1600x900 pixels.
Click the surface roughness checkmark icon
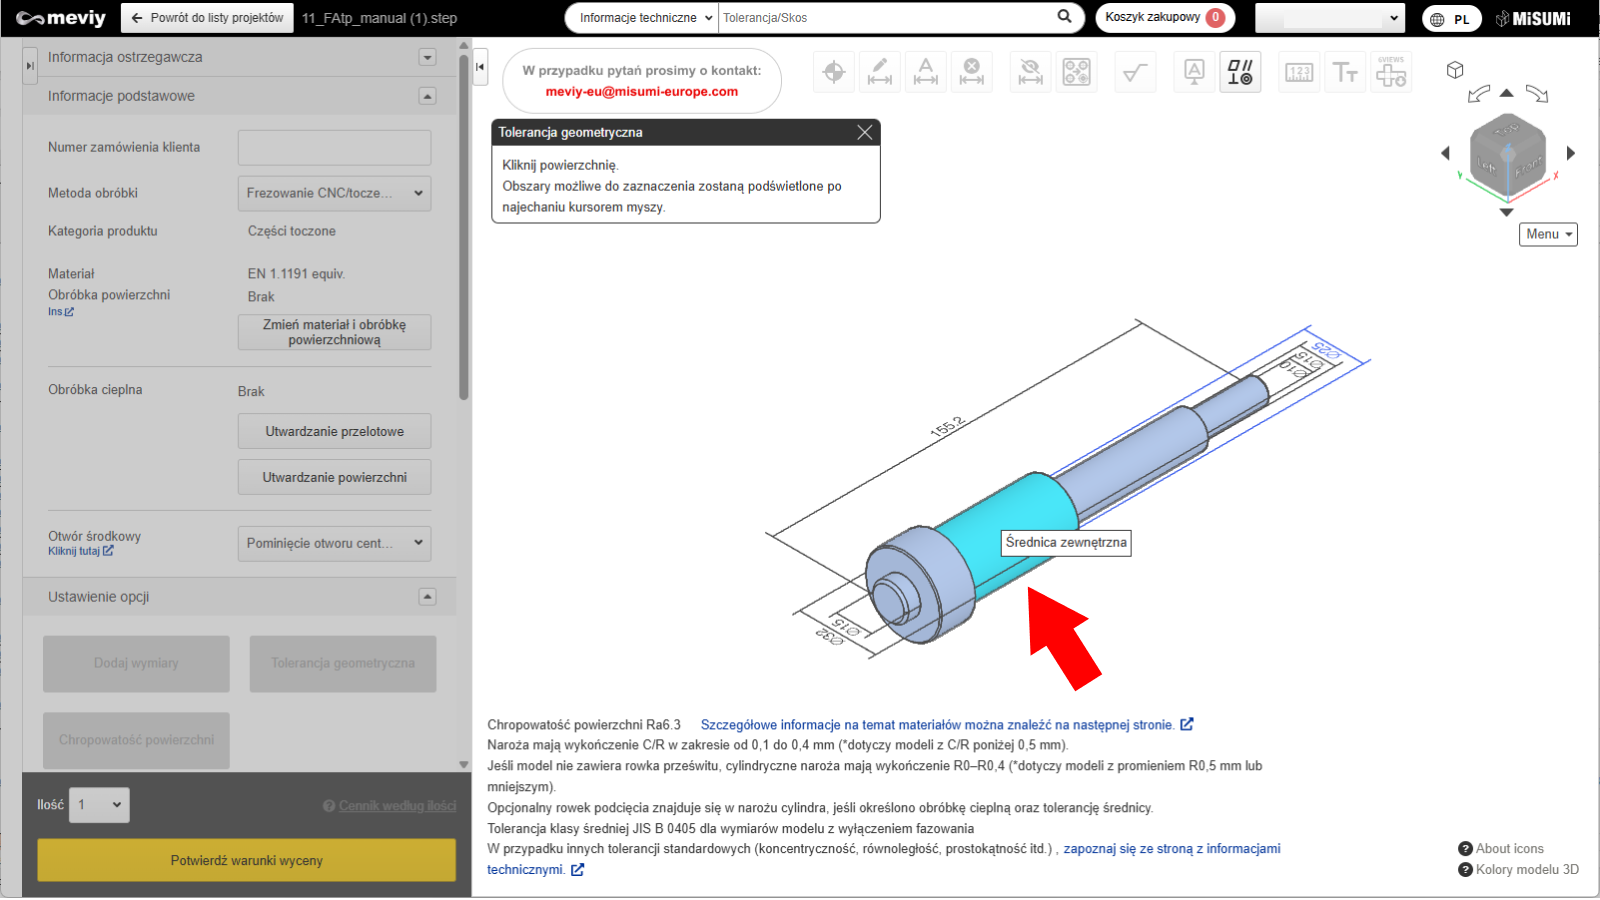coord(1135,72)
